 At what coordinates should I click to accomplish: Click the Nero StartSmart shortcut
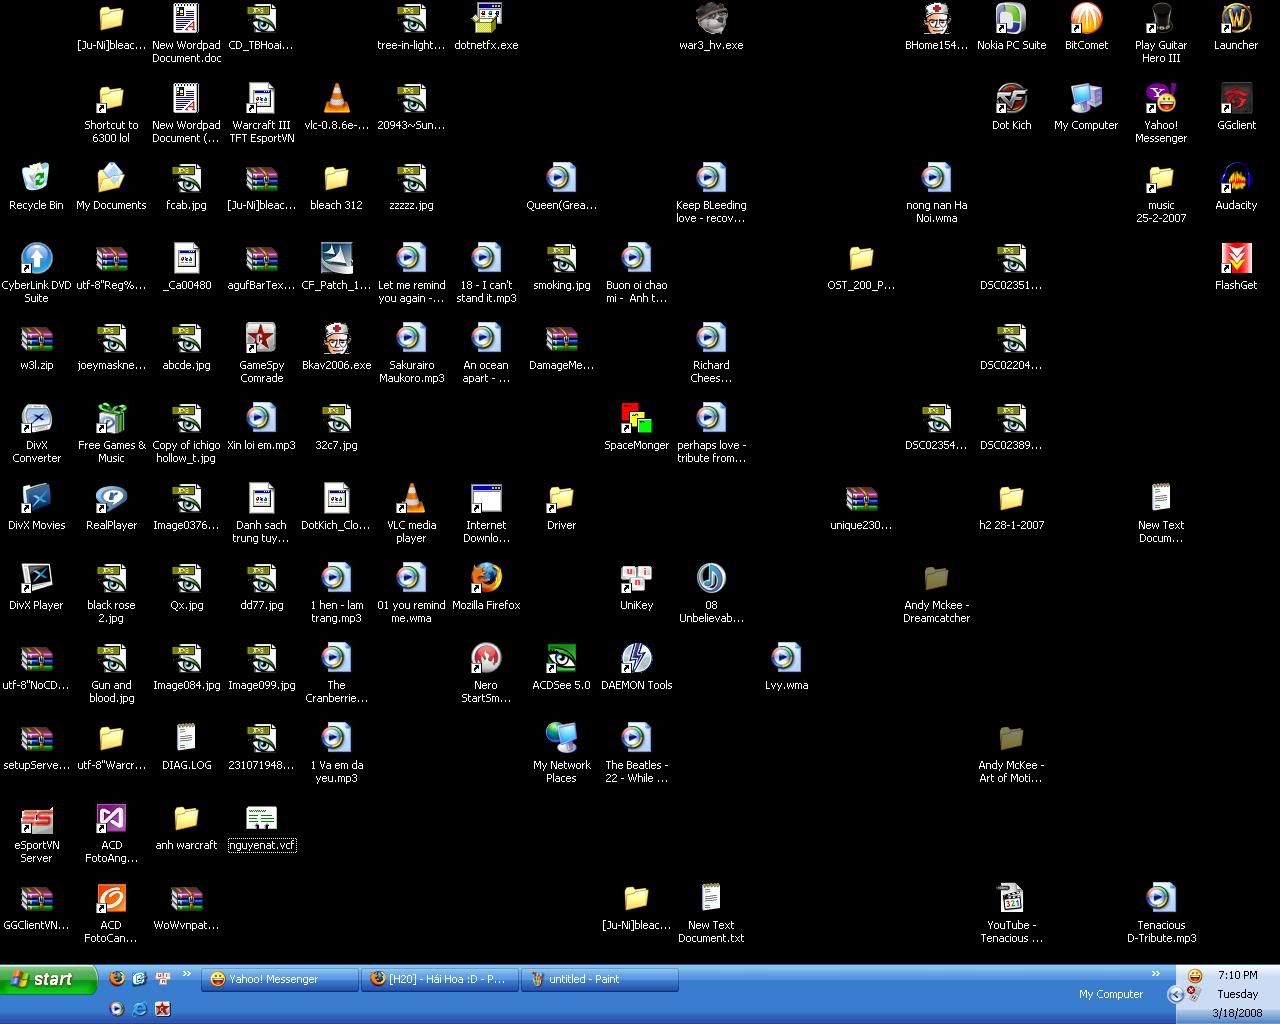[486, 672]
